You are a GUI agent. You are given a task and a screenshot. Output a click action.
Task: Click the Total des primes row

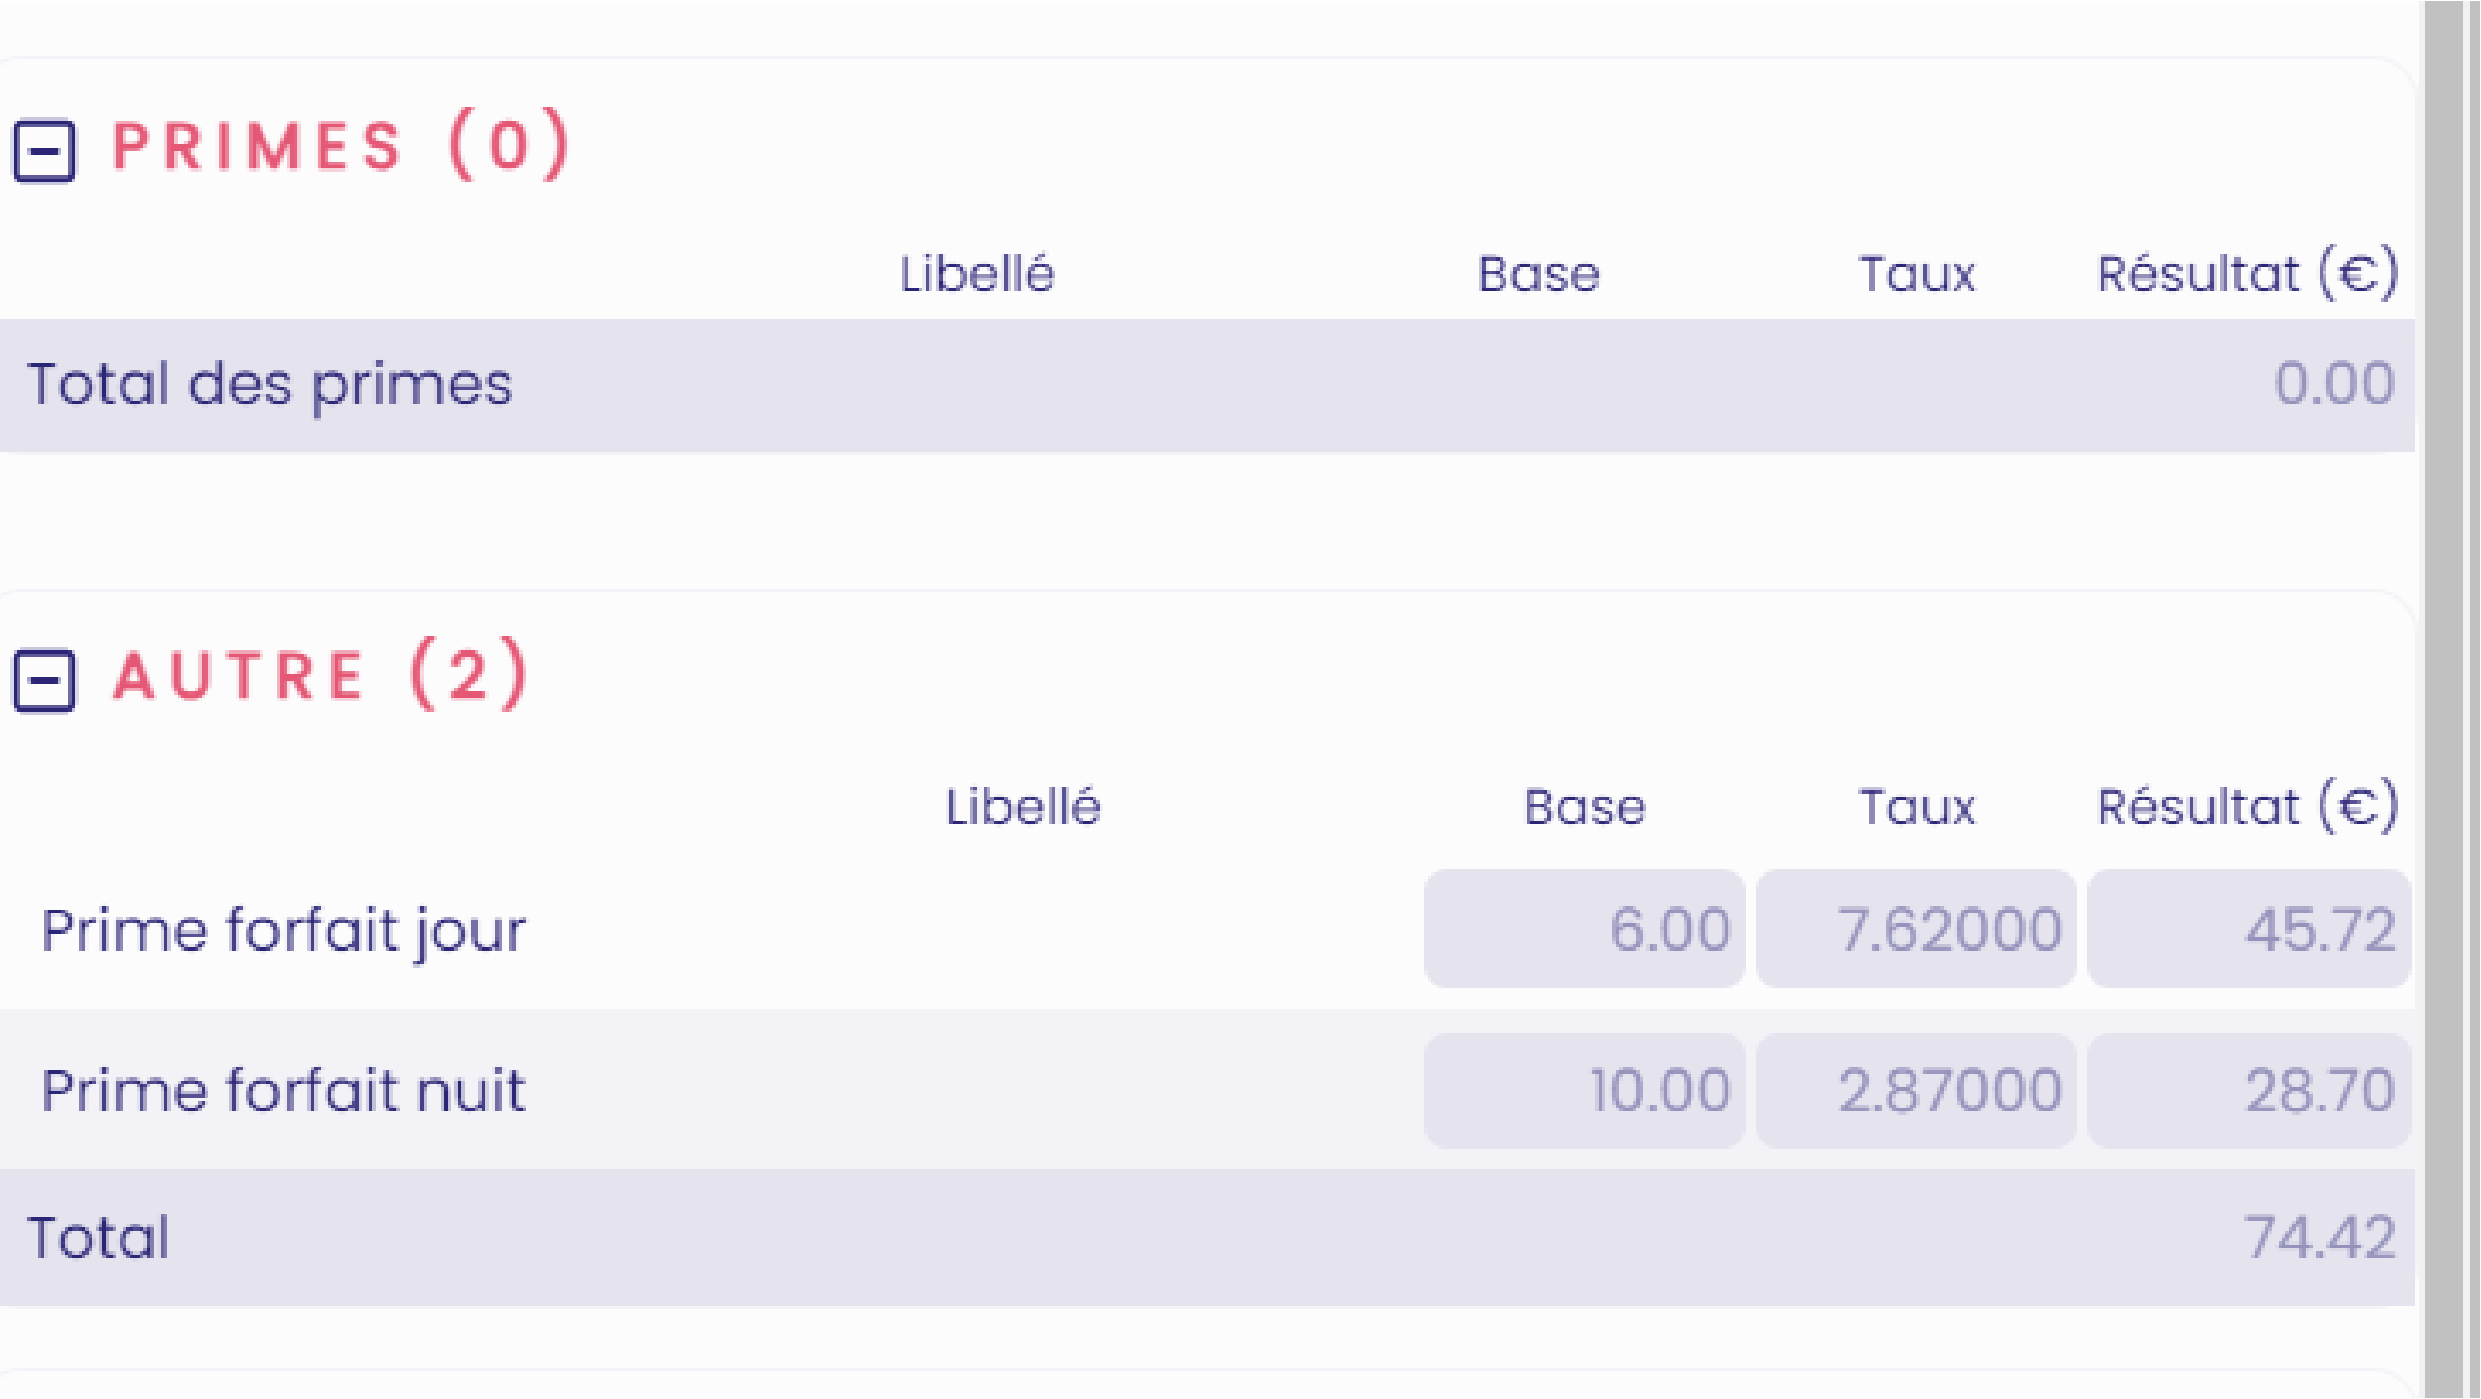pyautogui.click(x=1207, y=385)
